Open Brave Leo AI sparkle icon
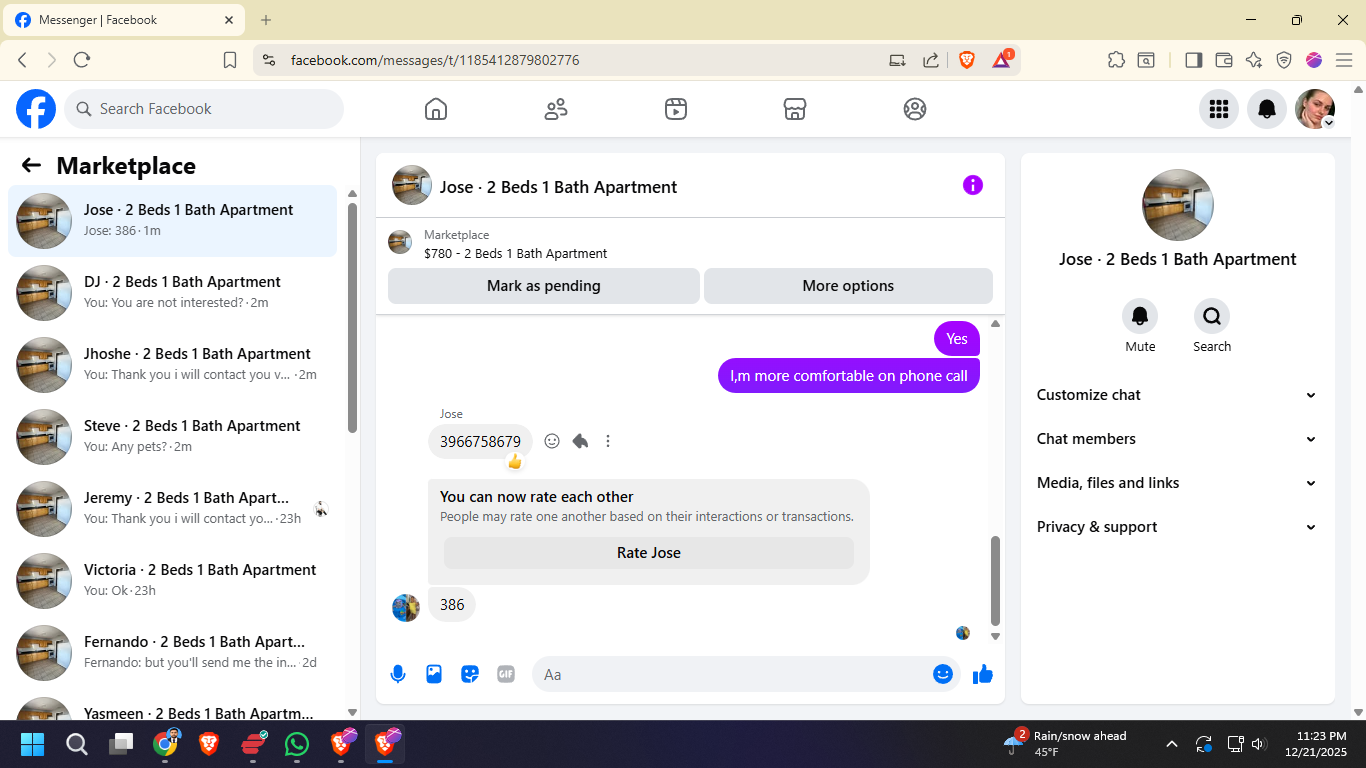The height and width of the screenshot is (768, 1366). pos(1254,60)
